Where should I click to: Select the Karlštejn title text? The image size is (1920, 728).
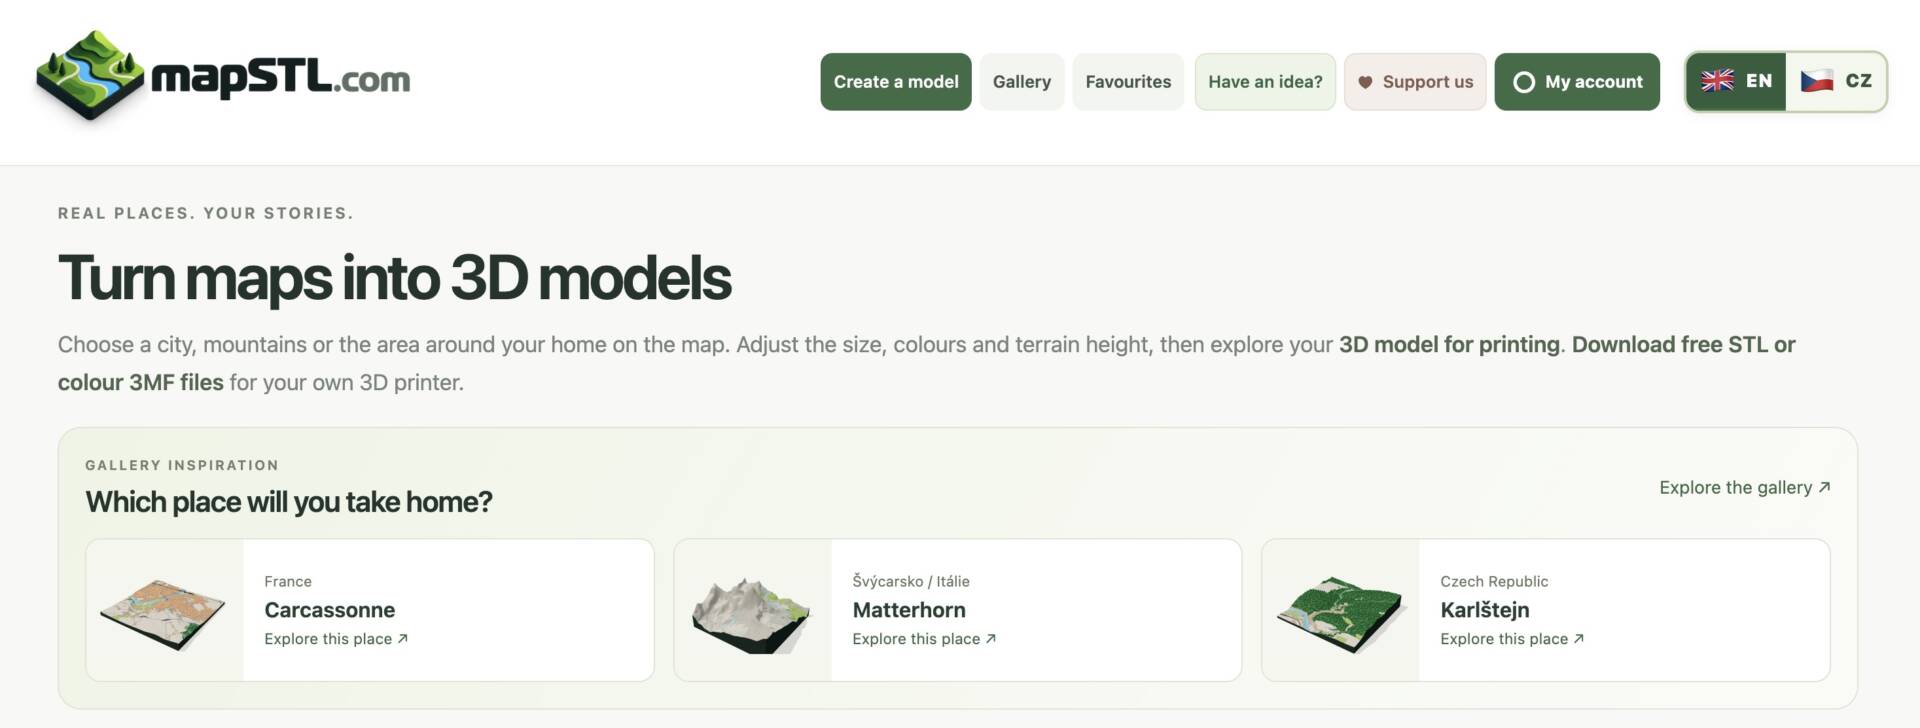1485,610
